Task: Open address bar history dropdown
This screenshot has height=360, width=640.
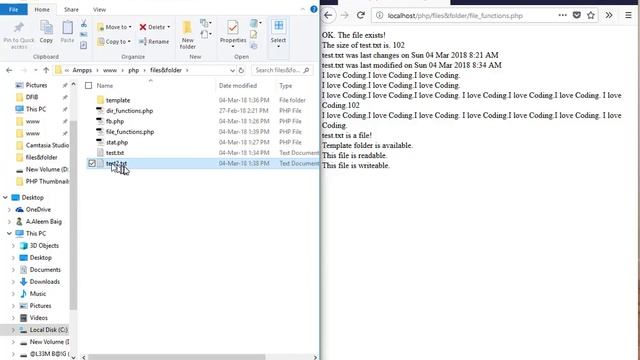Action: [x=232, y=70]
